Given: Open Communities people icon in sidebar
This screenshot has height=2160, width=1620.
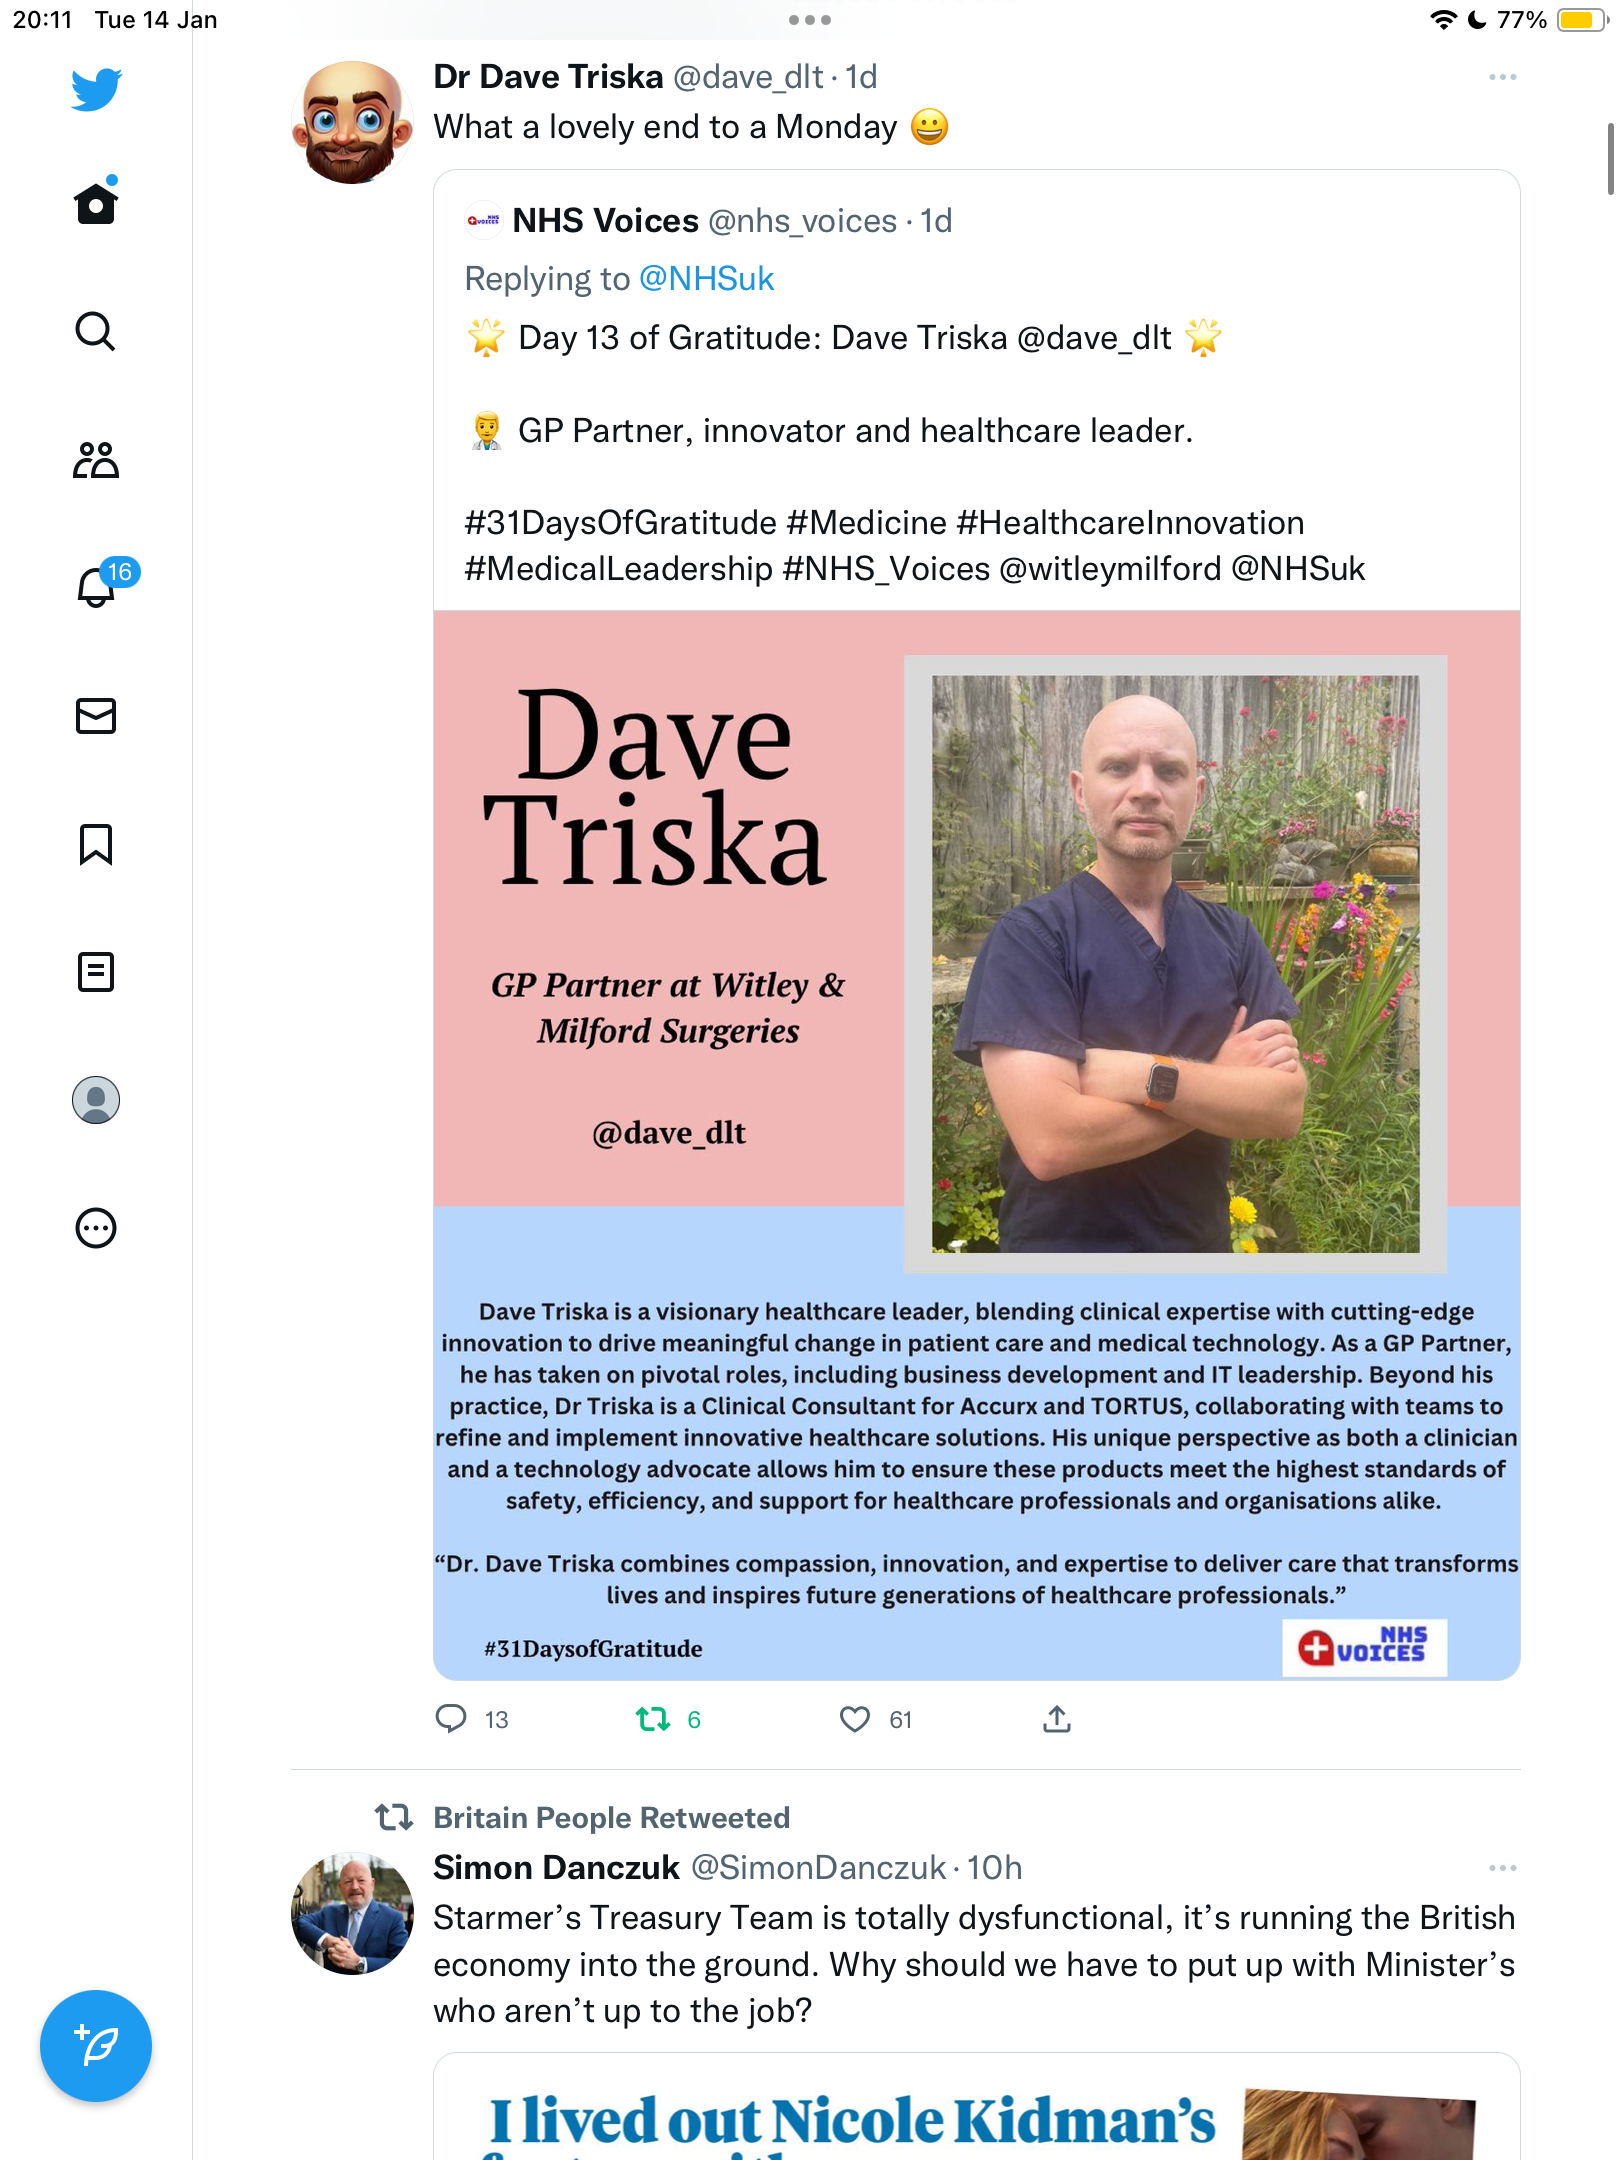Looking at the screenshot, I should (x=96, y=459).
